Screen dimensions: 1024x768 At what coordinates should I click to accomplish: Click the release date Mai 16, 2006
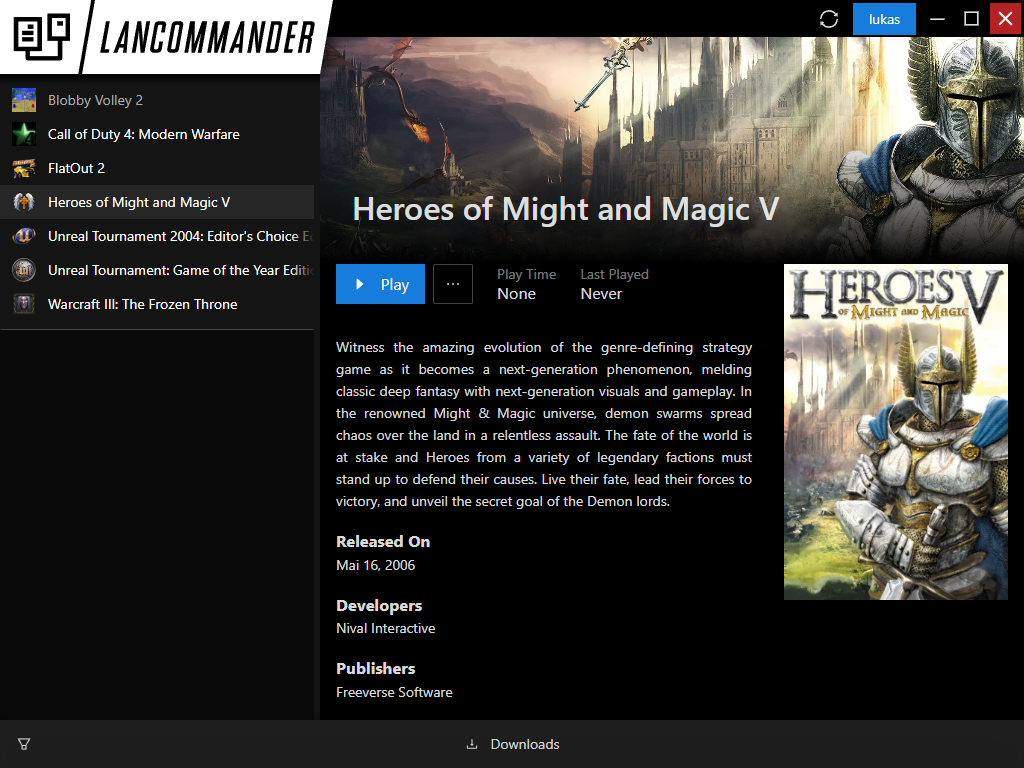376,565
